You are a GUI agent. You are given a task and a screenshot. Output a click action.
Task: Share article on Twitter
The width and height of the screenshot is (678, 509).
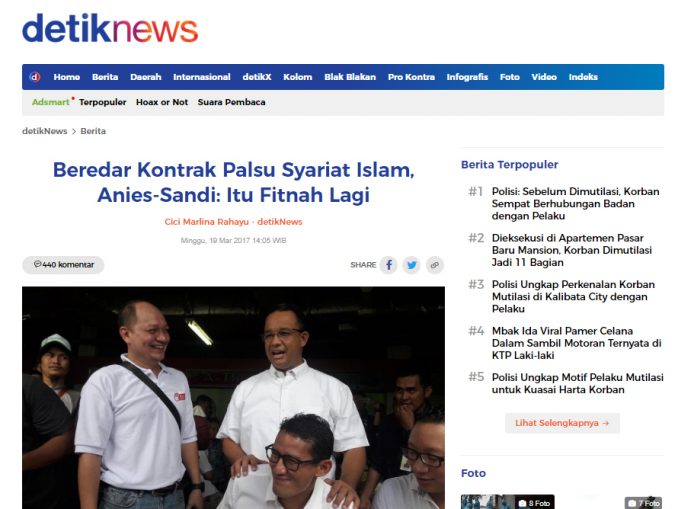pyautogui.click(x=412, y=265)
